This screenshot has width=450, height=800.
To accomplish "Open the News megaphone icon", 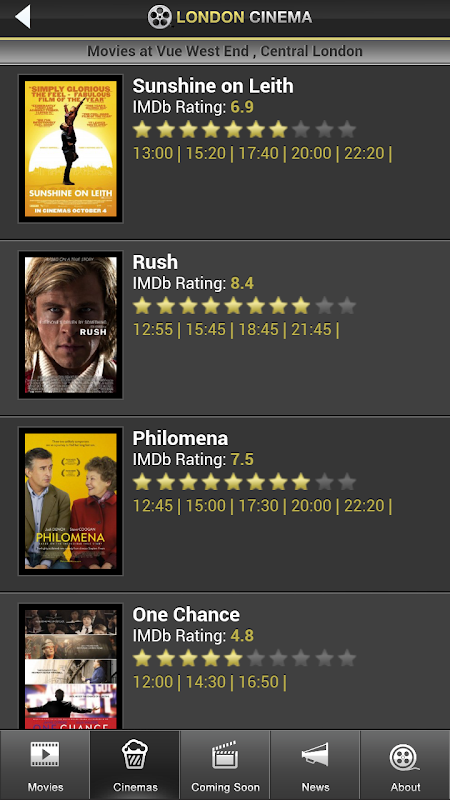I will pyautogui.click(x=315, y=756).
